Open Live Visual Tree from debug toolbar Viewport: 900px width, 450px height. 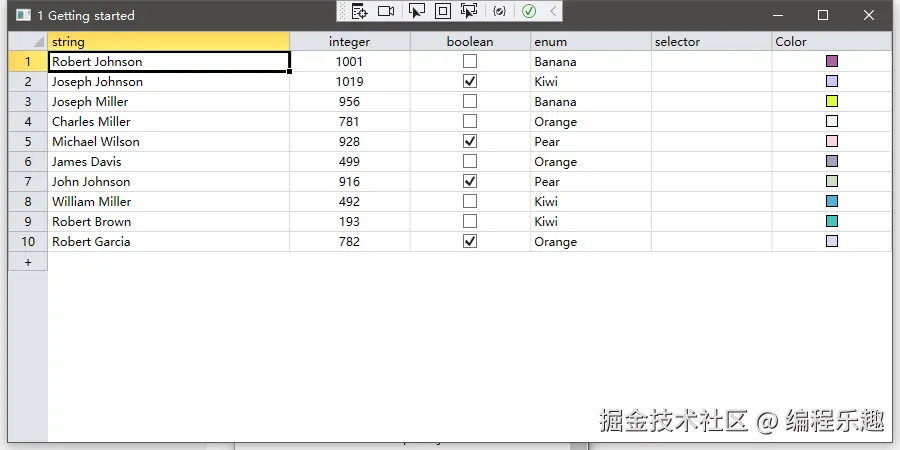(359, 11)
